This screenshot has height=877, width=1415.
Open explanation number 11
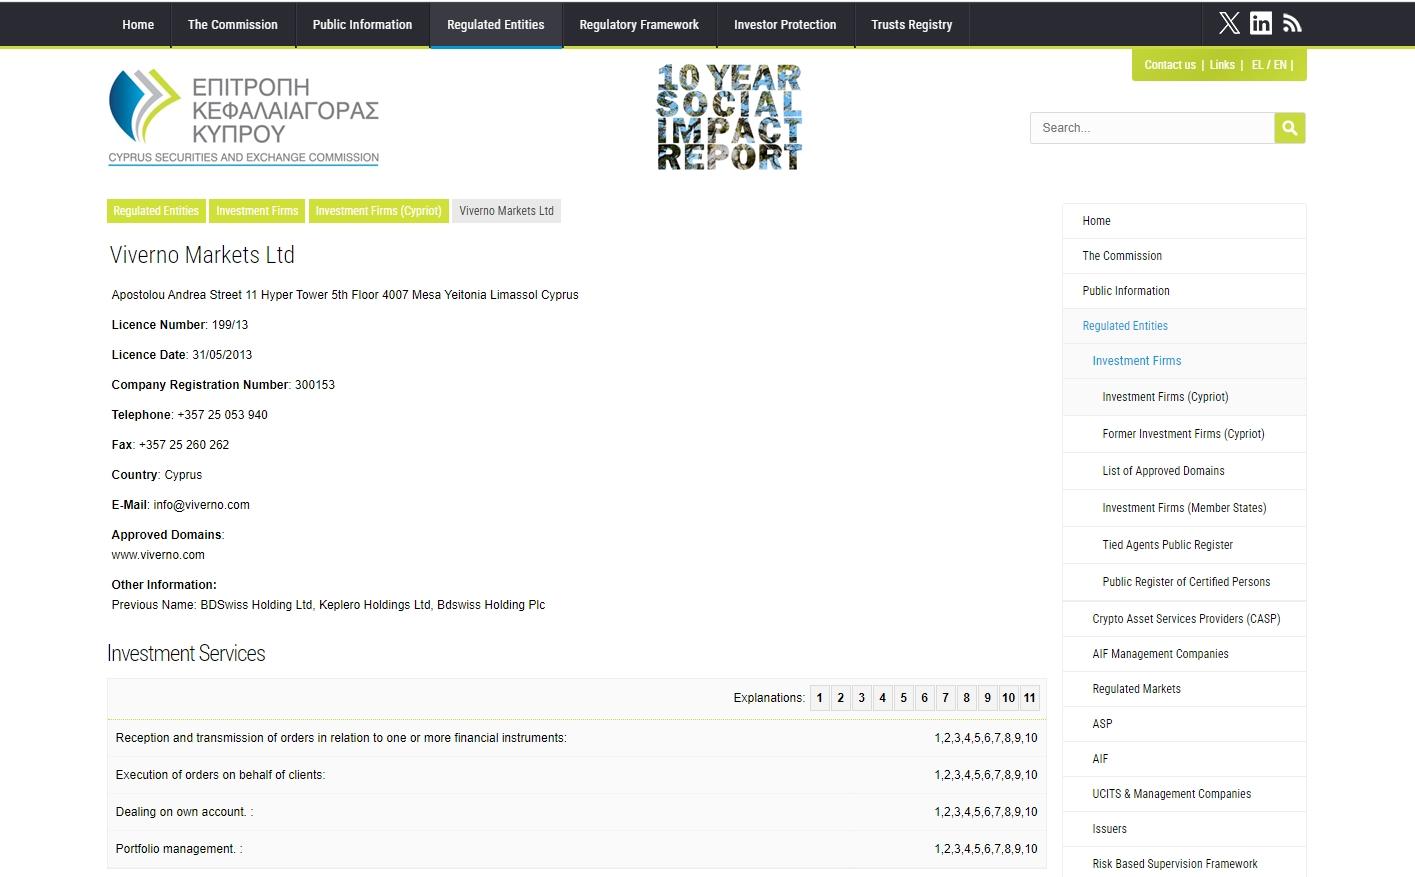[1029, 698]
